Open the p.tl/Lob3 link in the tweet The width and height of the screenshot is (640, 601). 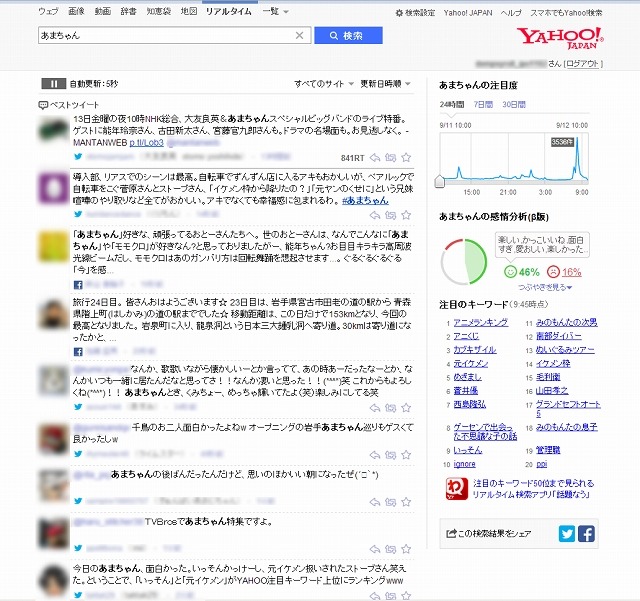tap(147, 142)
